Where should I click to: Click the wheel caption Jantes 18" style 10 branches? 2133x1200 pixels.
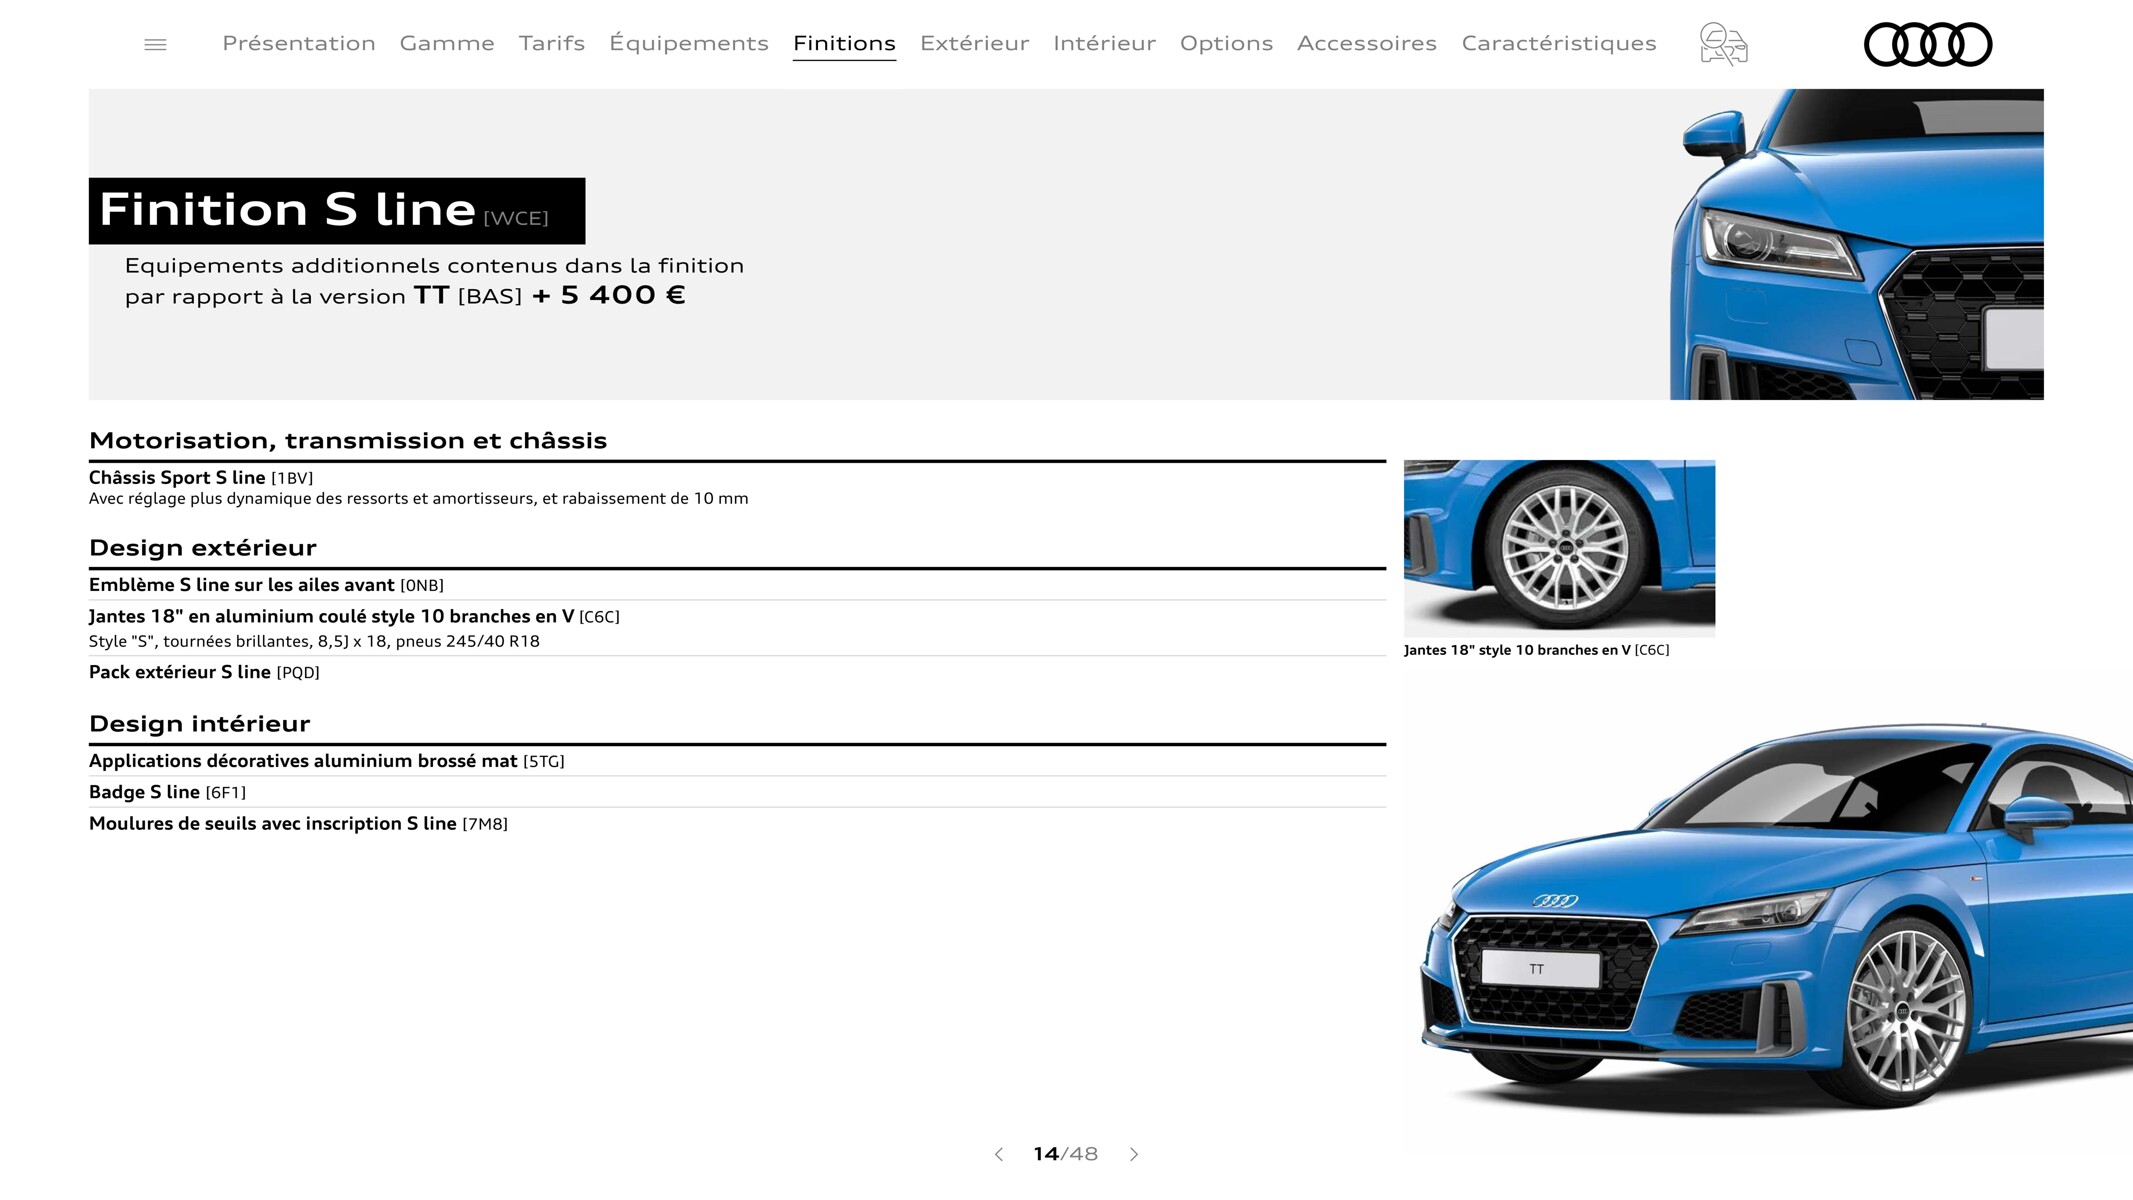(1537, 650)
